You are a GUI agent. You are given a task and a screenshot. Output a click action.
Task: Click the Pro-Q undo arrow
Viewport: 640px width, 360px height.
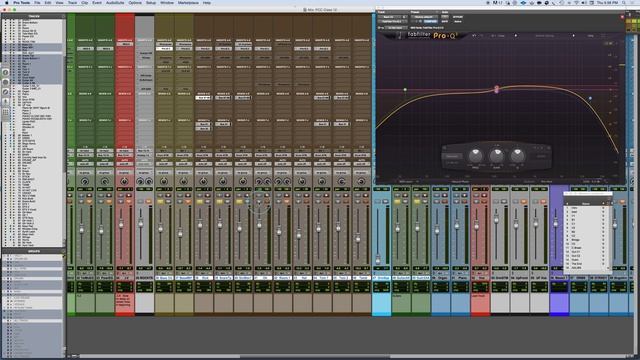474,36
